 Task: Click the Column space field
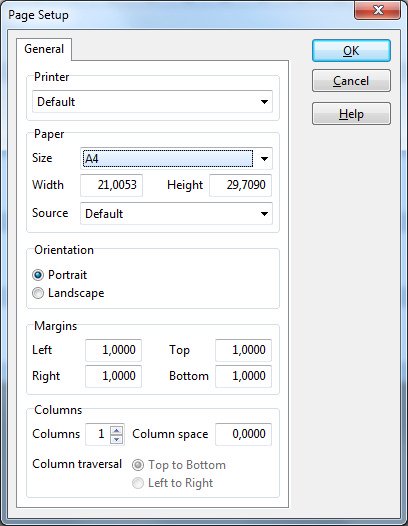(244, 434)
